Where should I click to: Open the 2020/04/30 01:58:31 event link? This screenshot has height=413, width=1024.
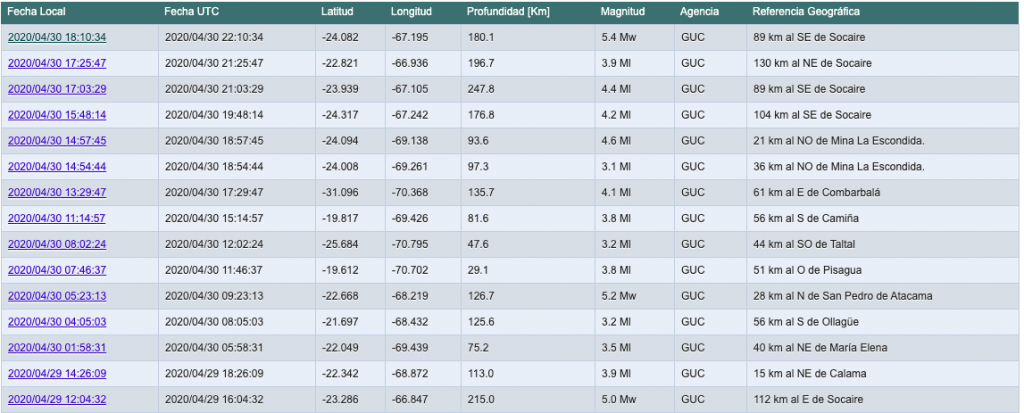click(x=57, y=348)
